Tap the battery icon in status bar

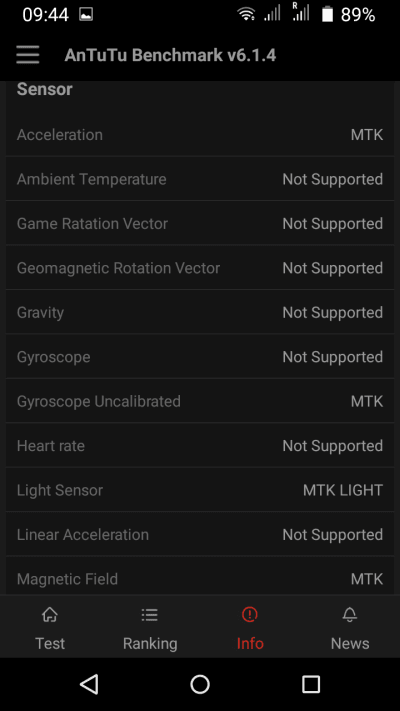327,15
